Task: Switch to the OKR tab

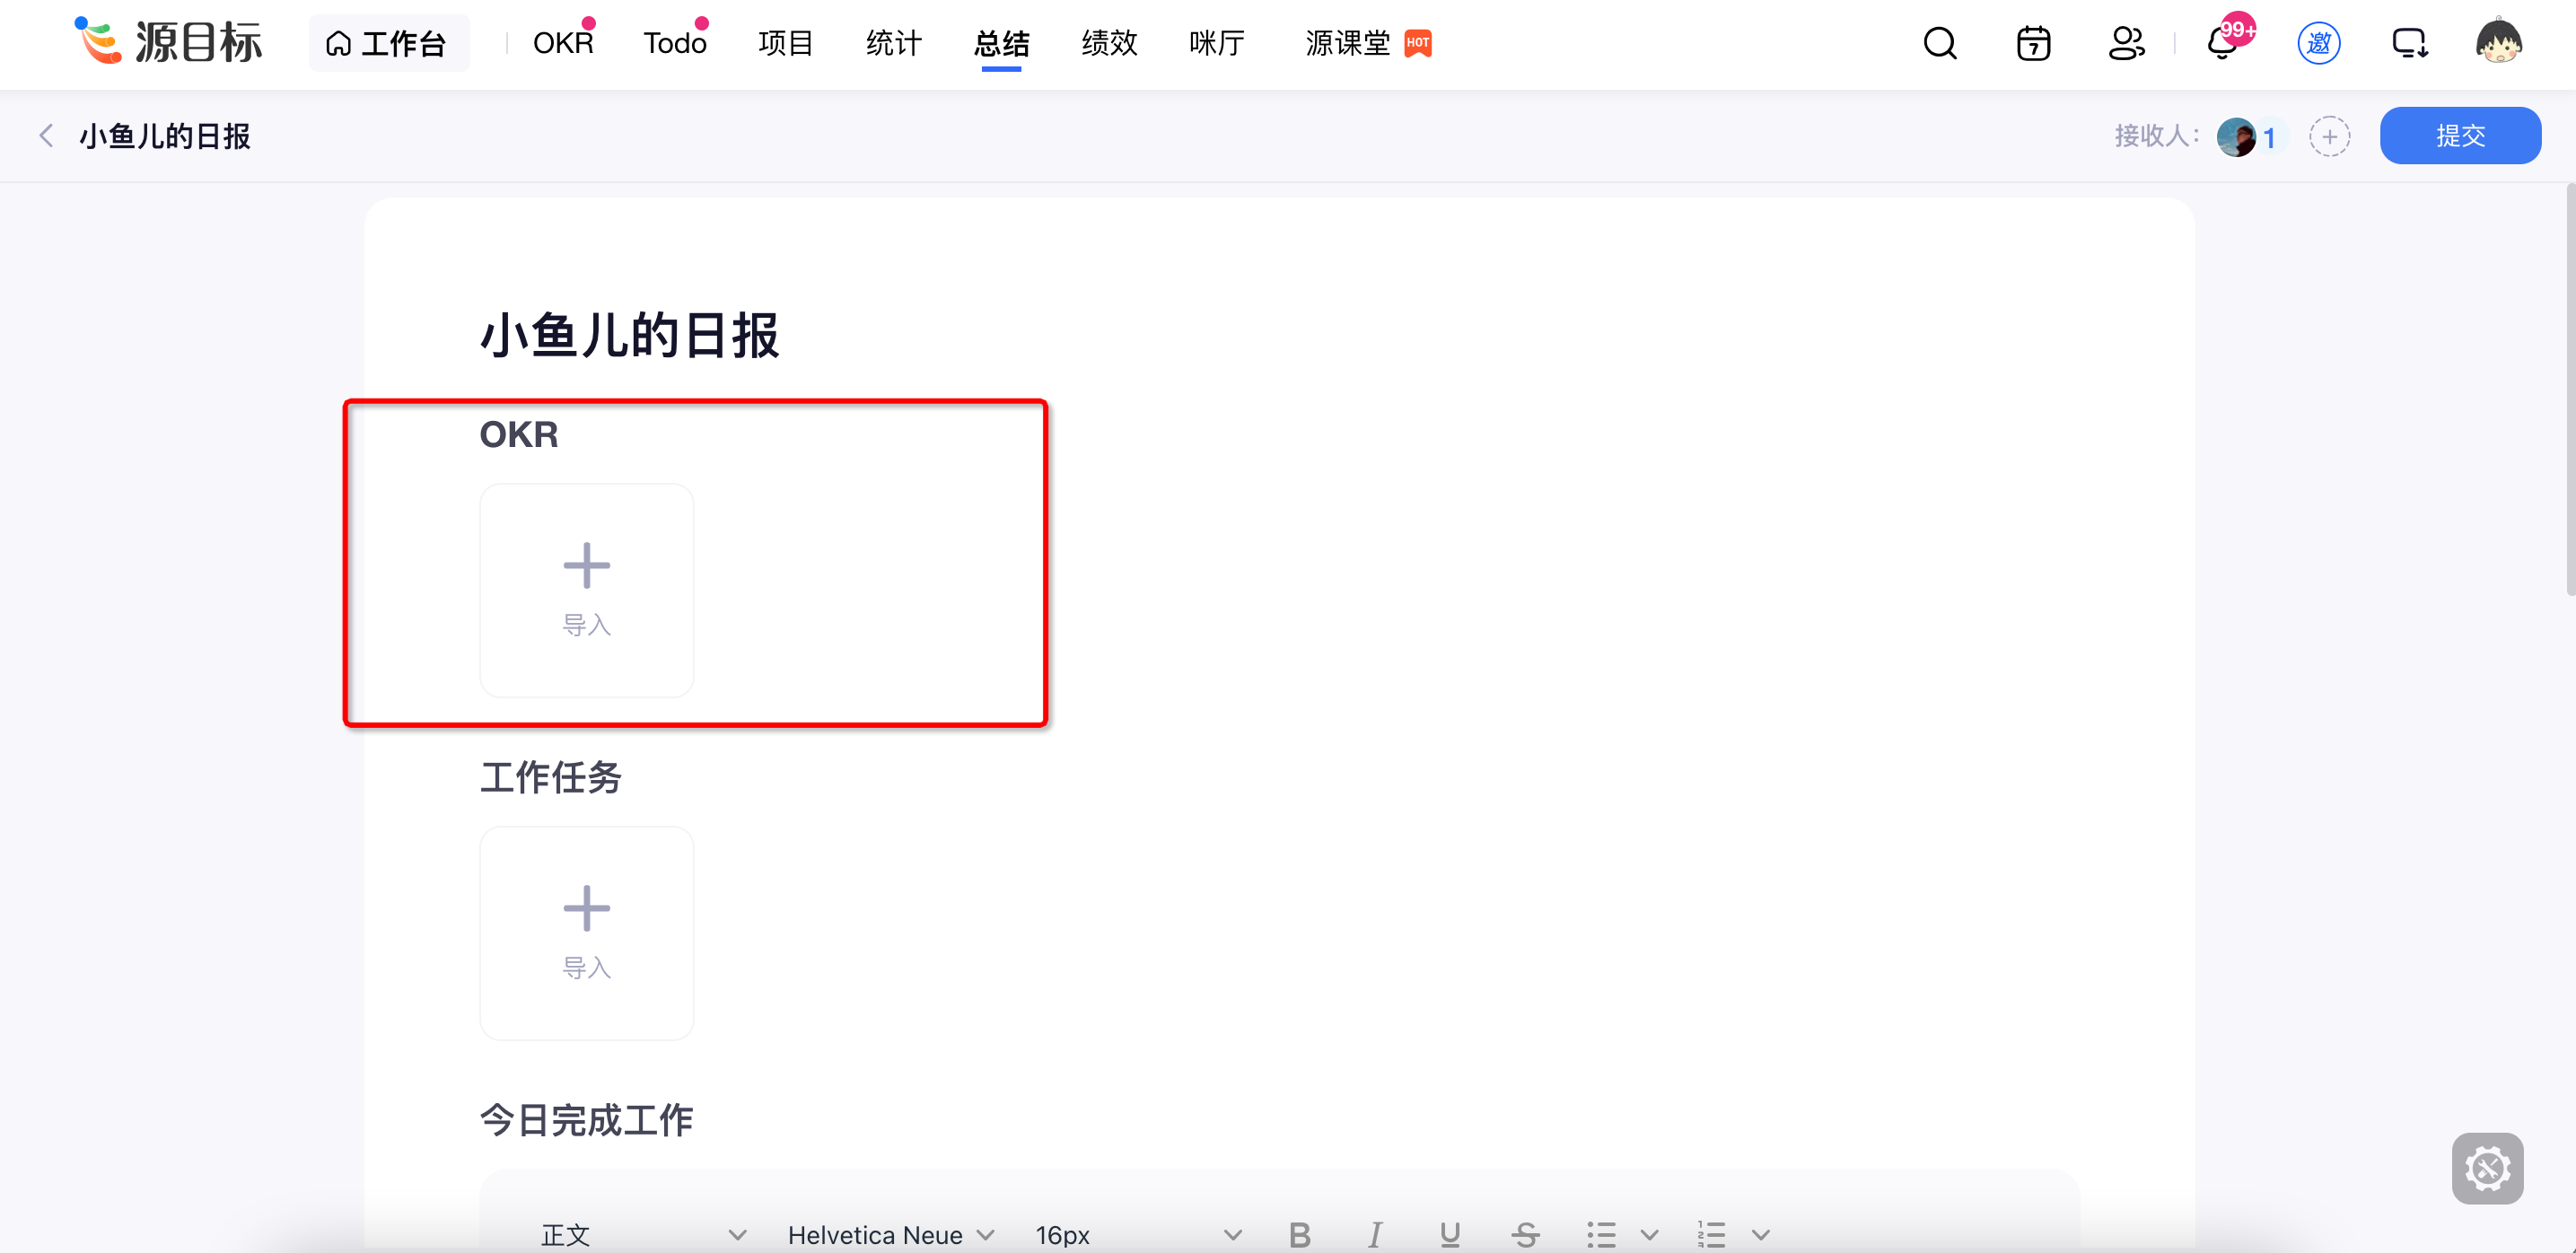Action: (562, 43)
